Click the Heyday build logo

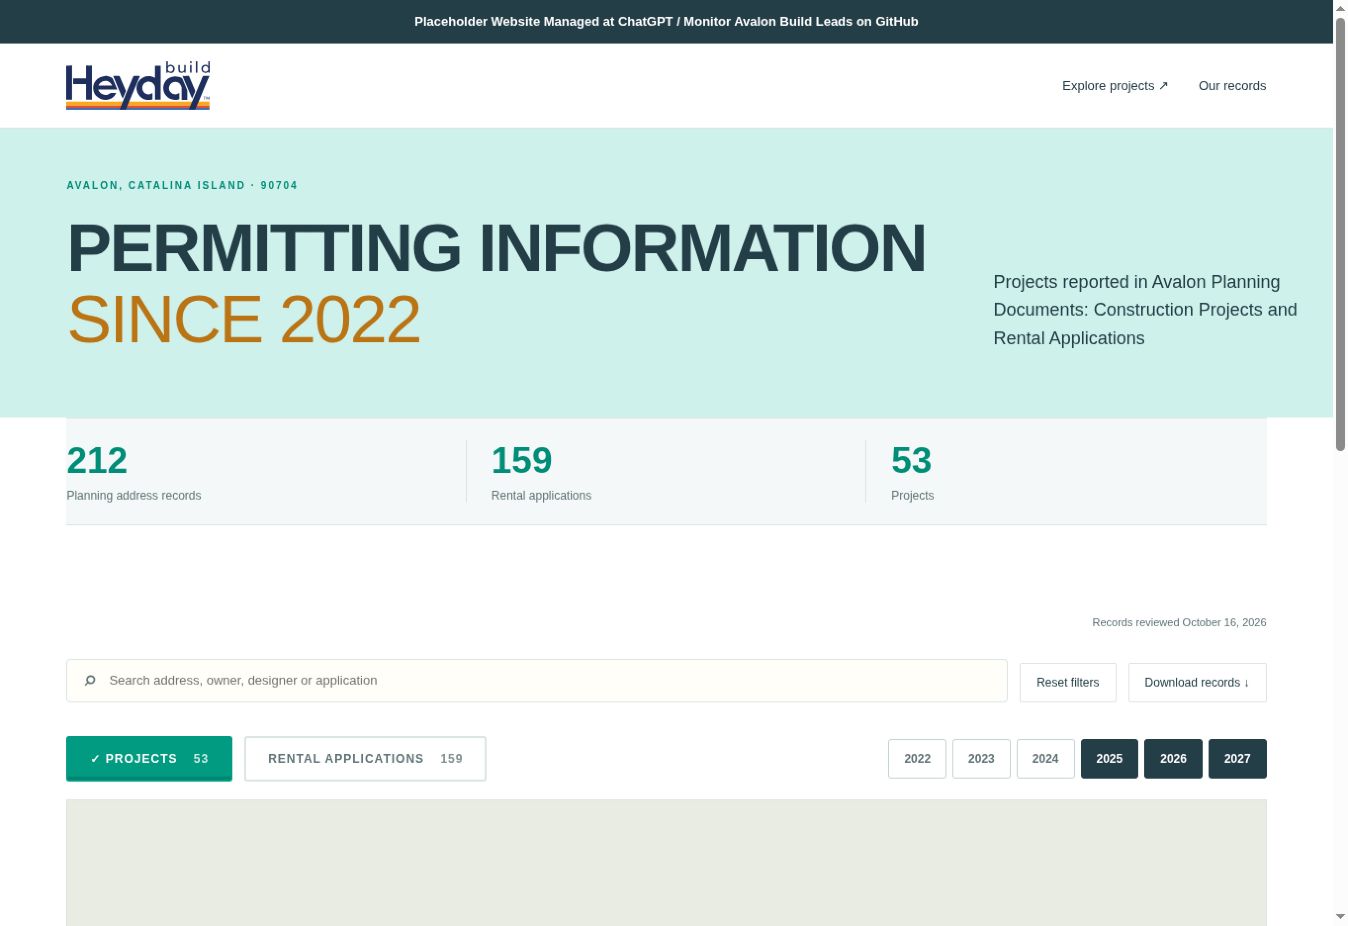tap(138, 85)
